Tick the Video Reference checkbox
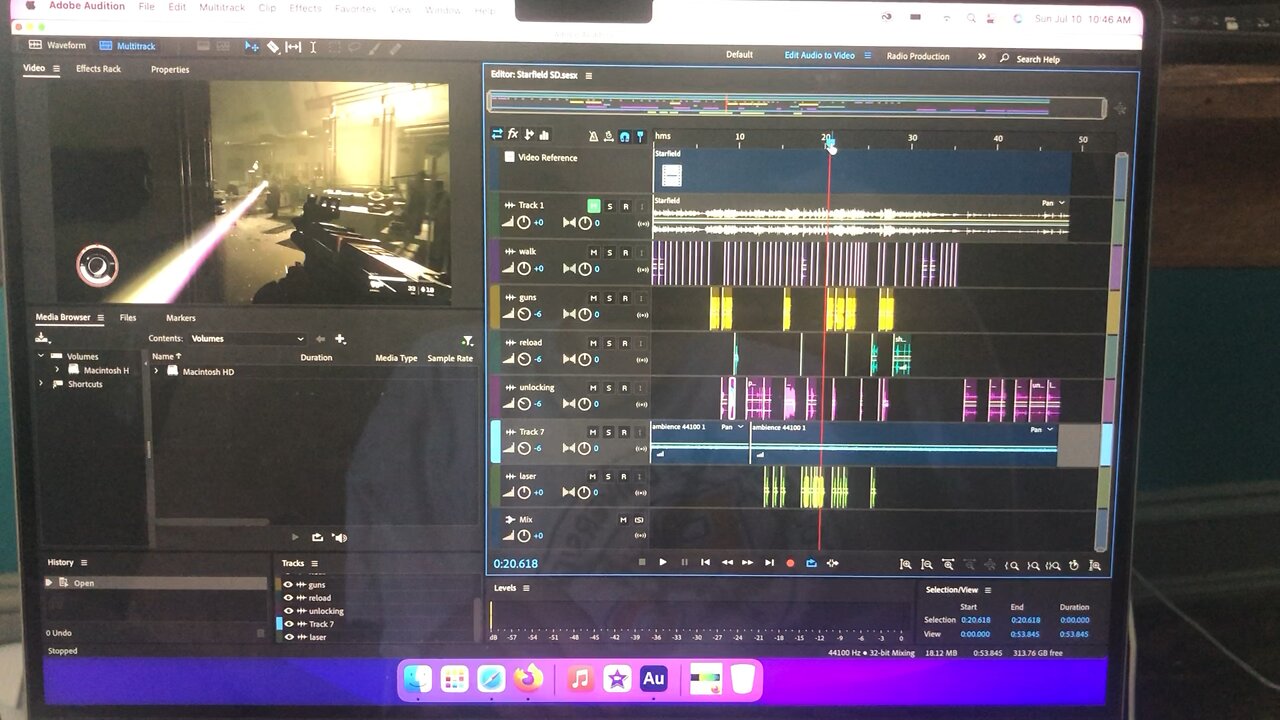 coord(509,157)
